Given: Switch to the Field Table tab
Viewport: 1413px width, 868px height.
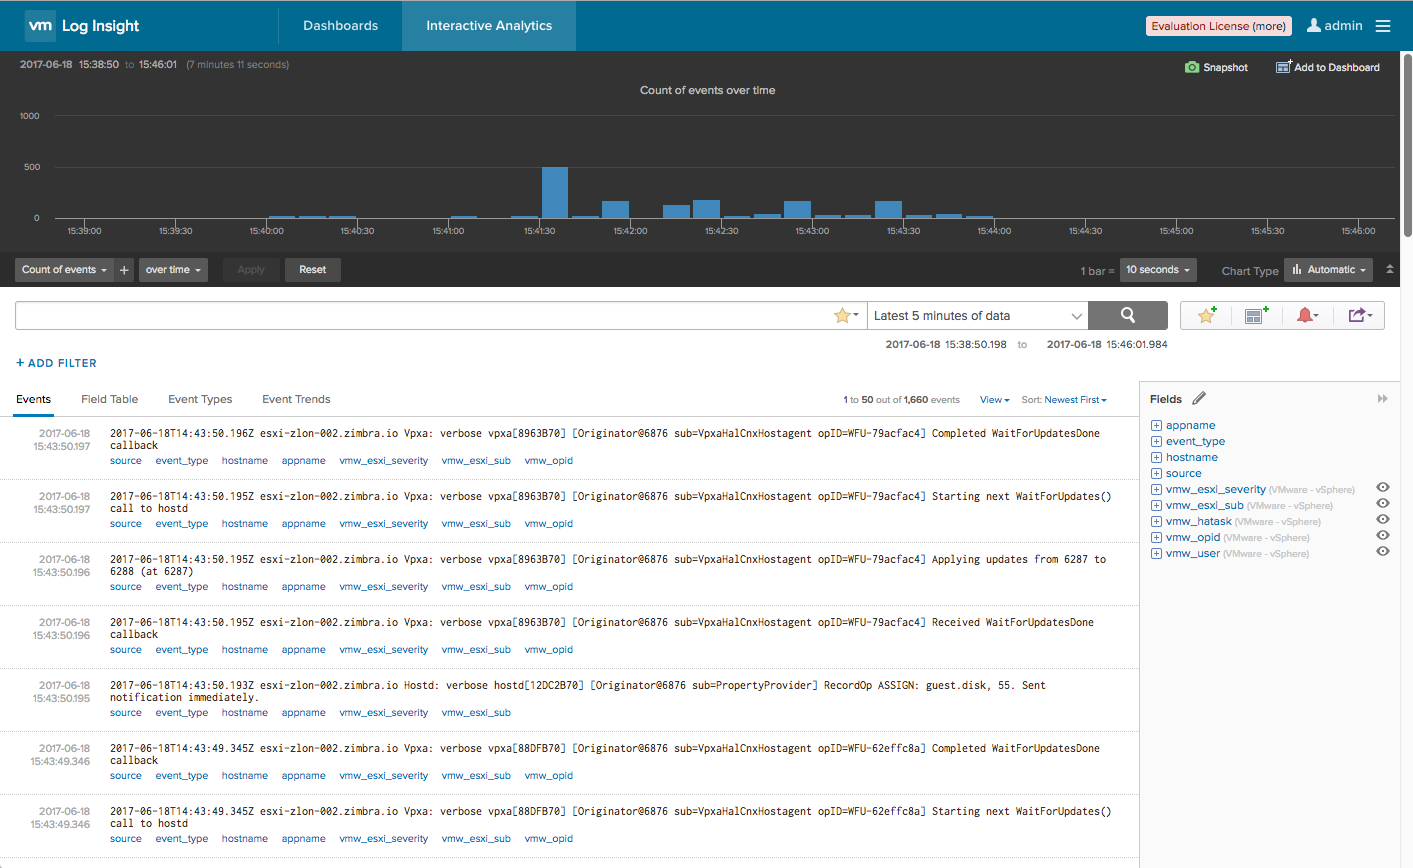Looking at the screenshot, I should (x=110, y=399).
